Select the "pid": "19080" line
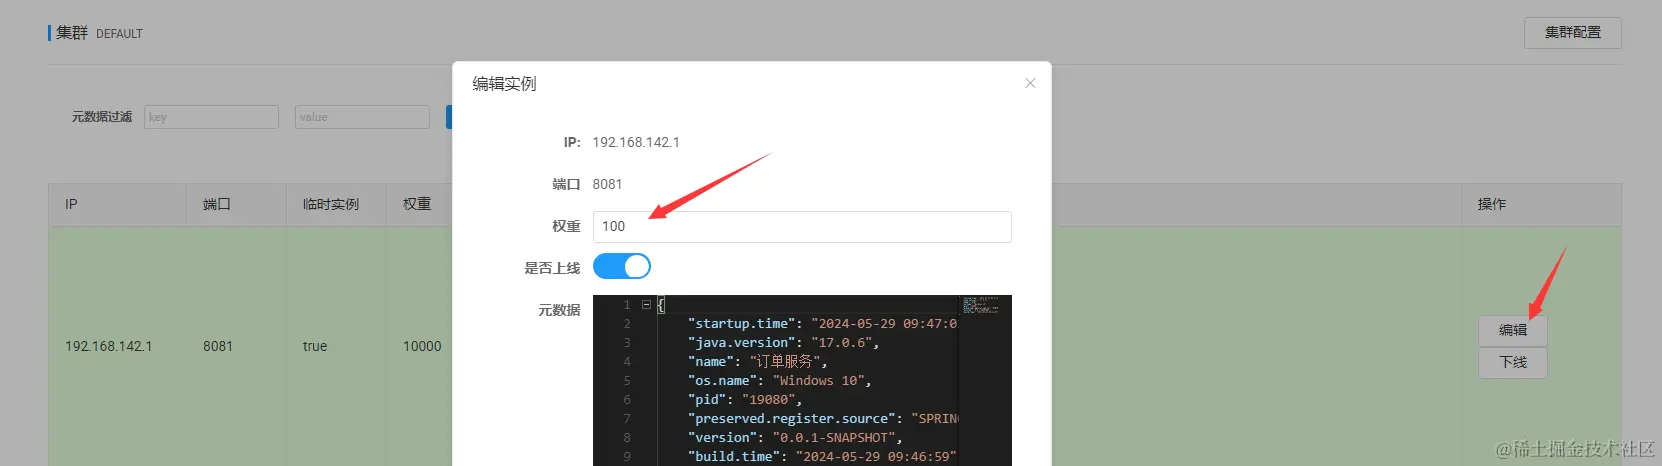The width and height of the screenshot is (1662, 466). (744, 399)
